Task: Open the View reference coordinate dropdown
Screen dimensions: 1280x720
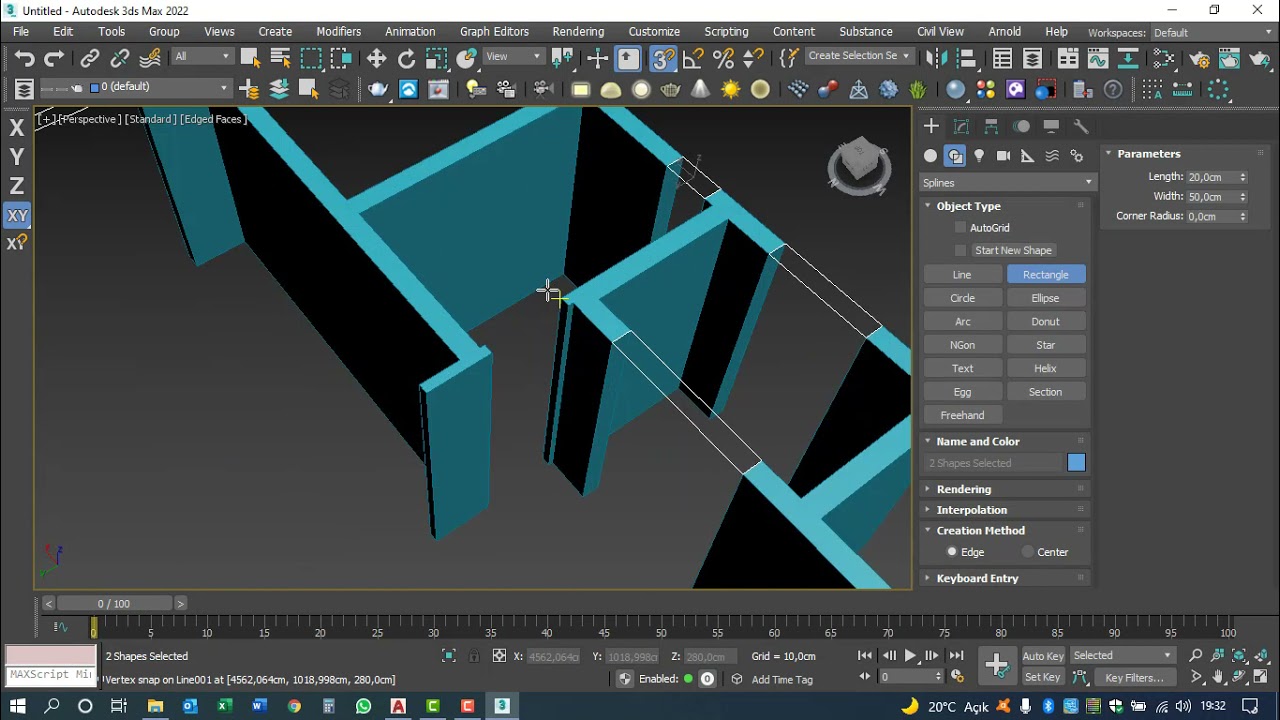Action: (514, 57)
